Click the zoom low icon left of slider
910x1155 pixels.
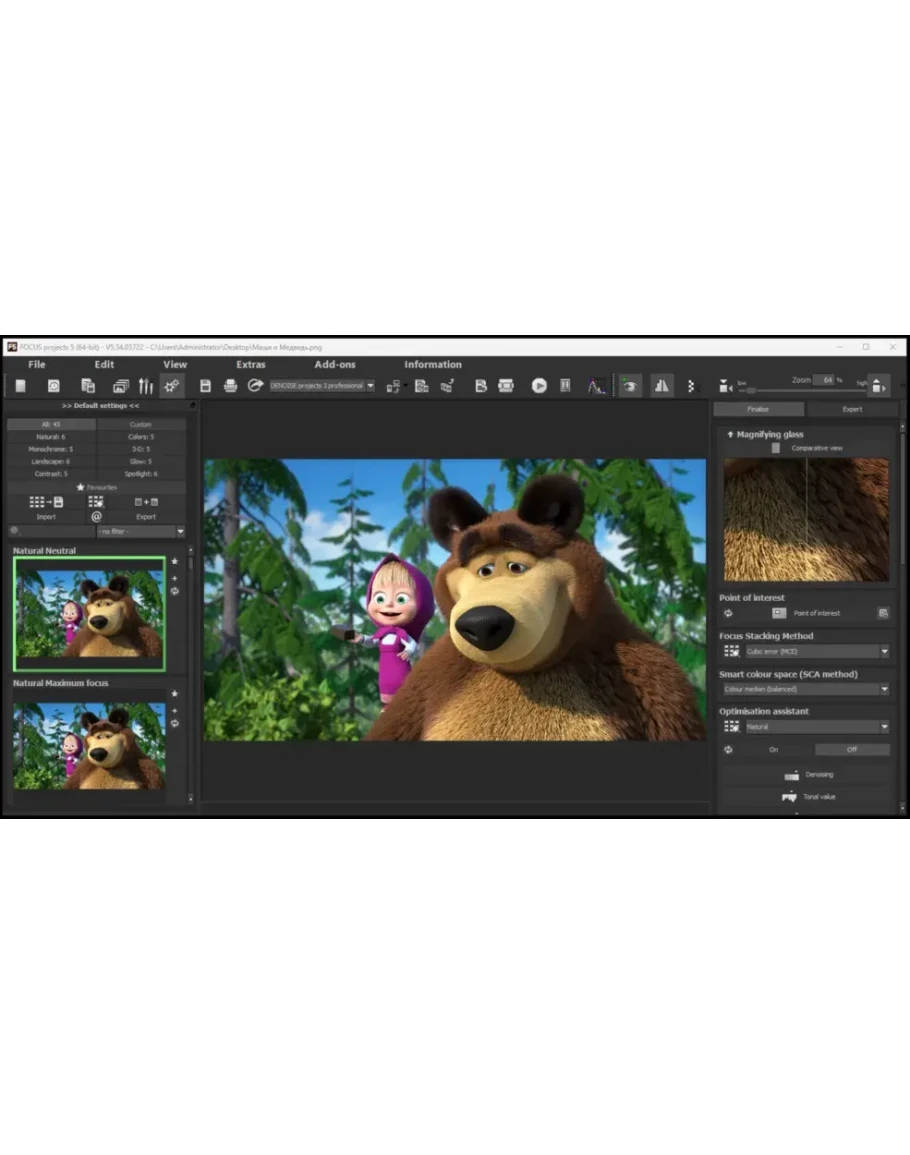(725, 386)
